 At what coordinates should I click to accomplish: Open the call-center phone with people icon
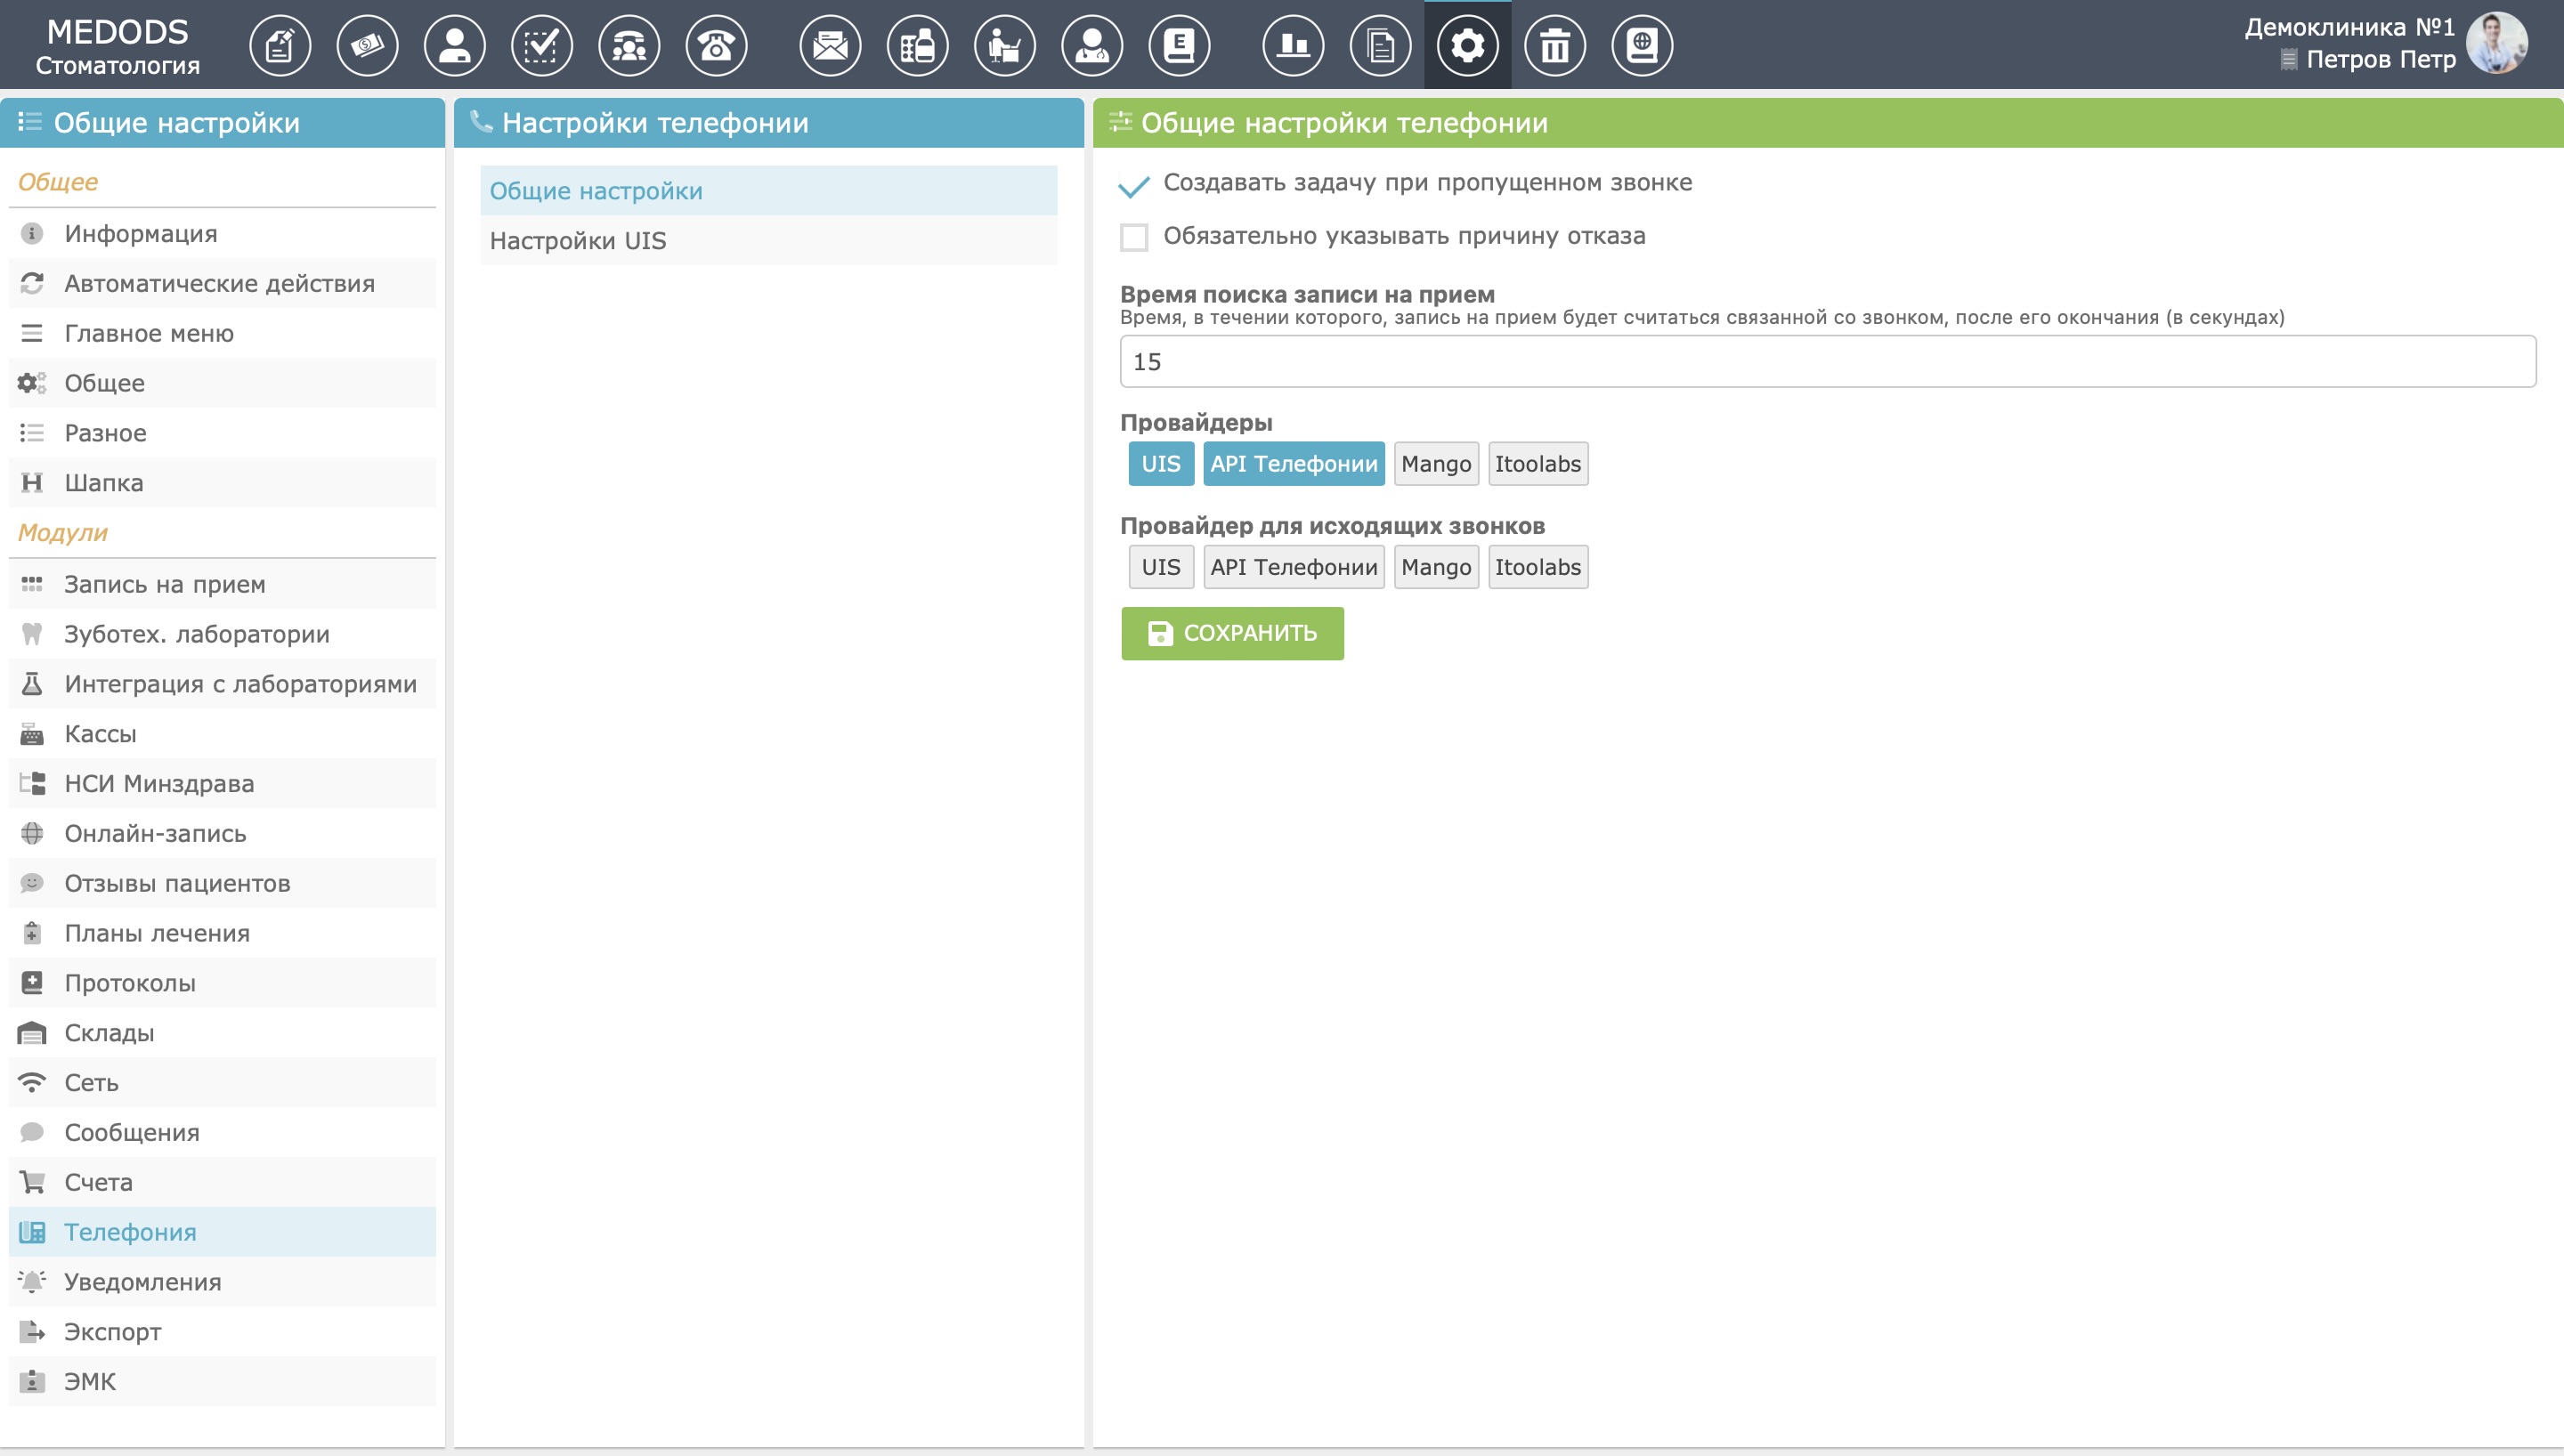[x=629, y=45]
